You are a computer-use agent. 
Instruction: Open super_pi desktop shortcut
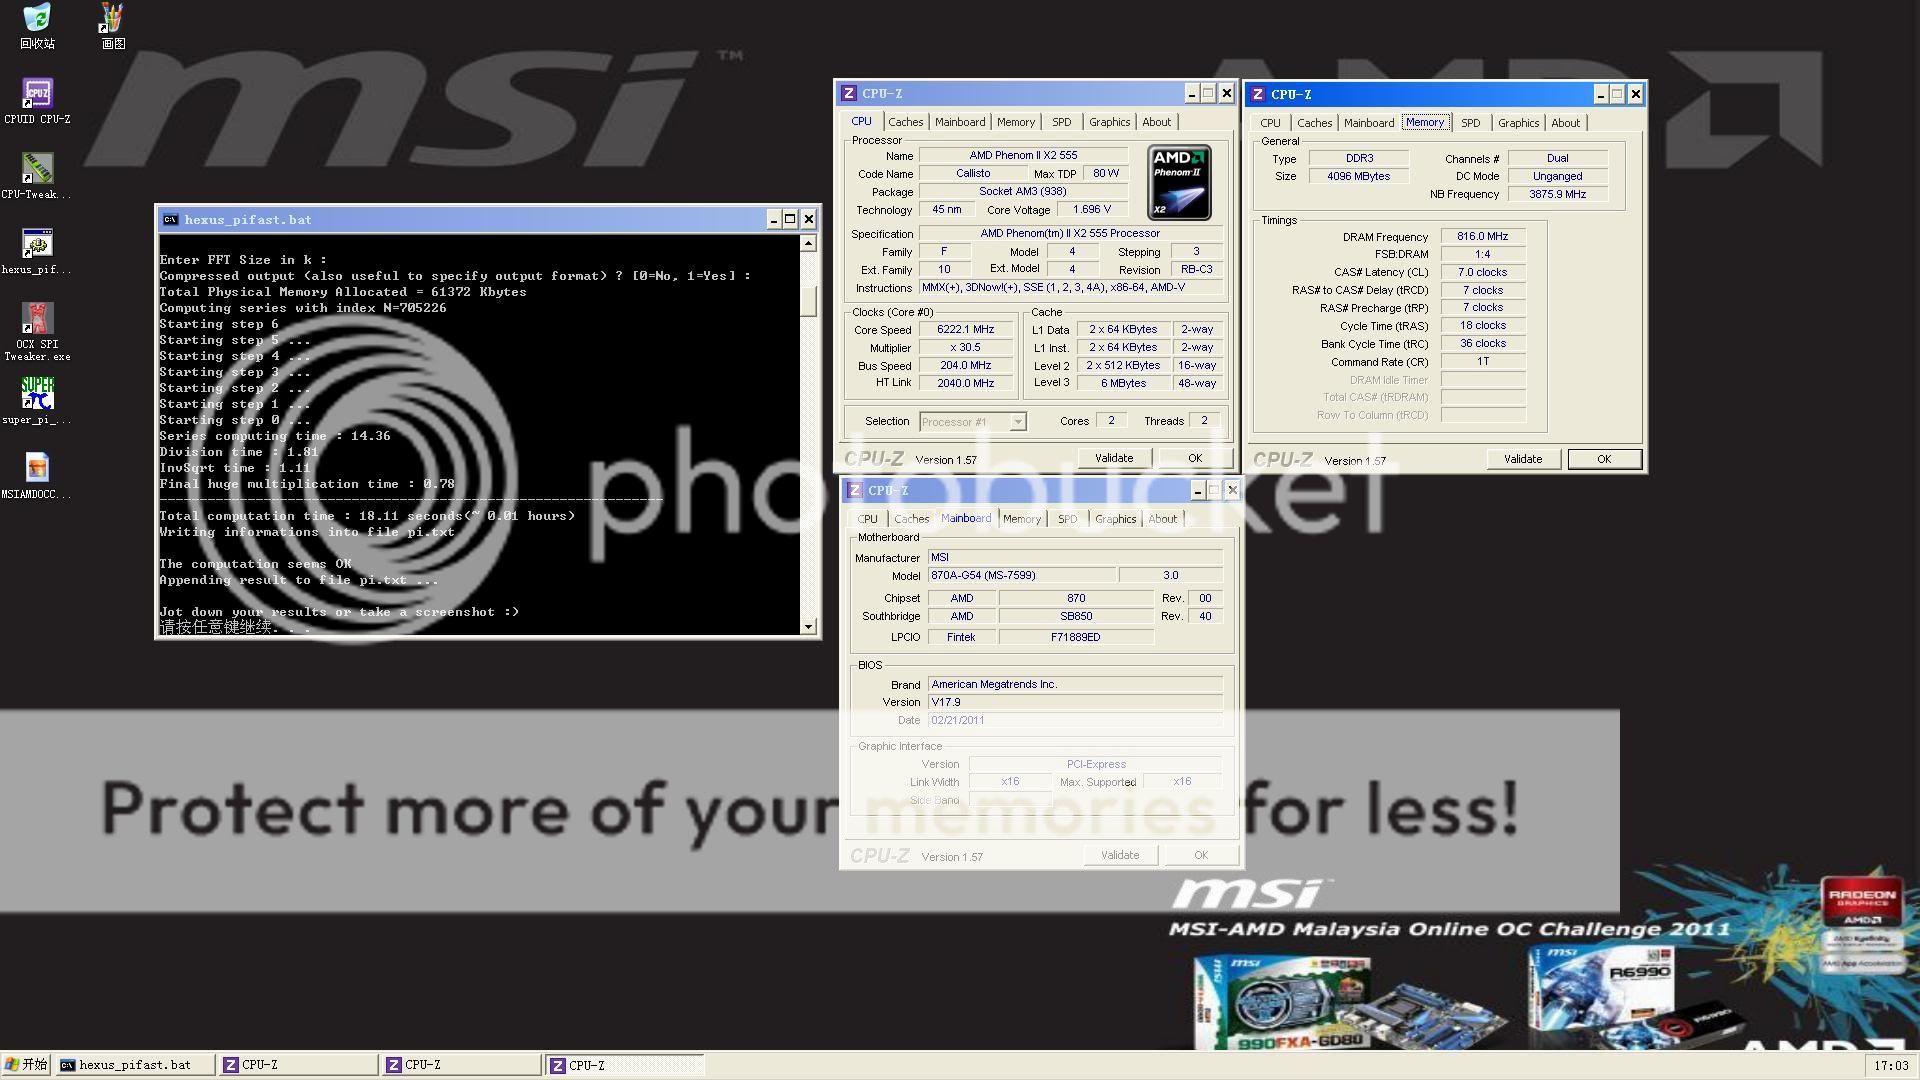(x=37, y=395)
